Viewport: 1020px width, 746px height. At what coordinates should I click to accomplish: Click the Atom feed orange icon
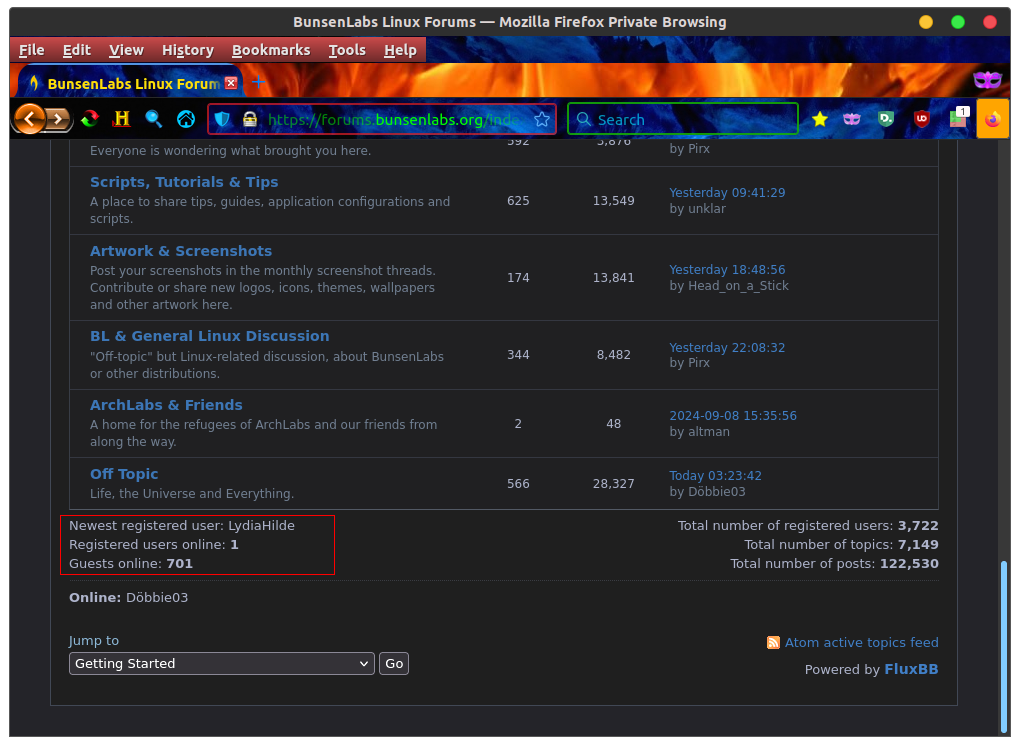click(773, 643)
